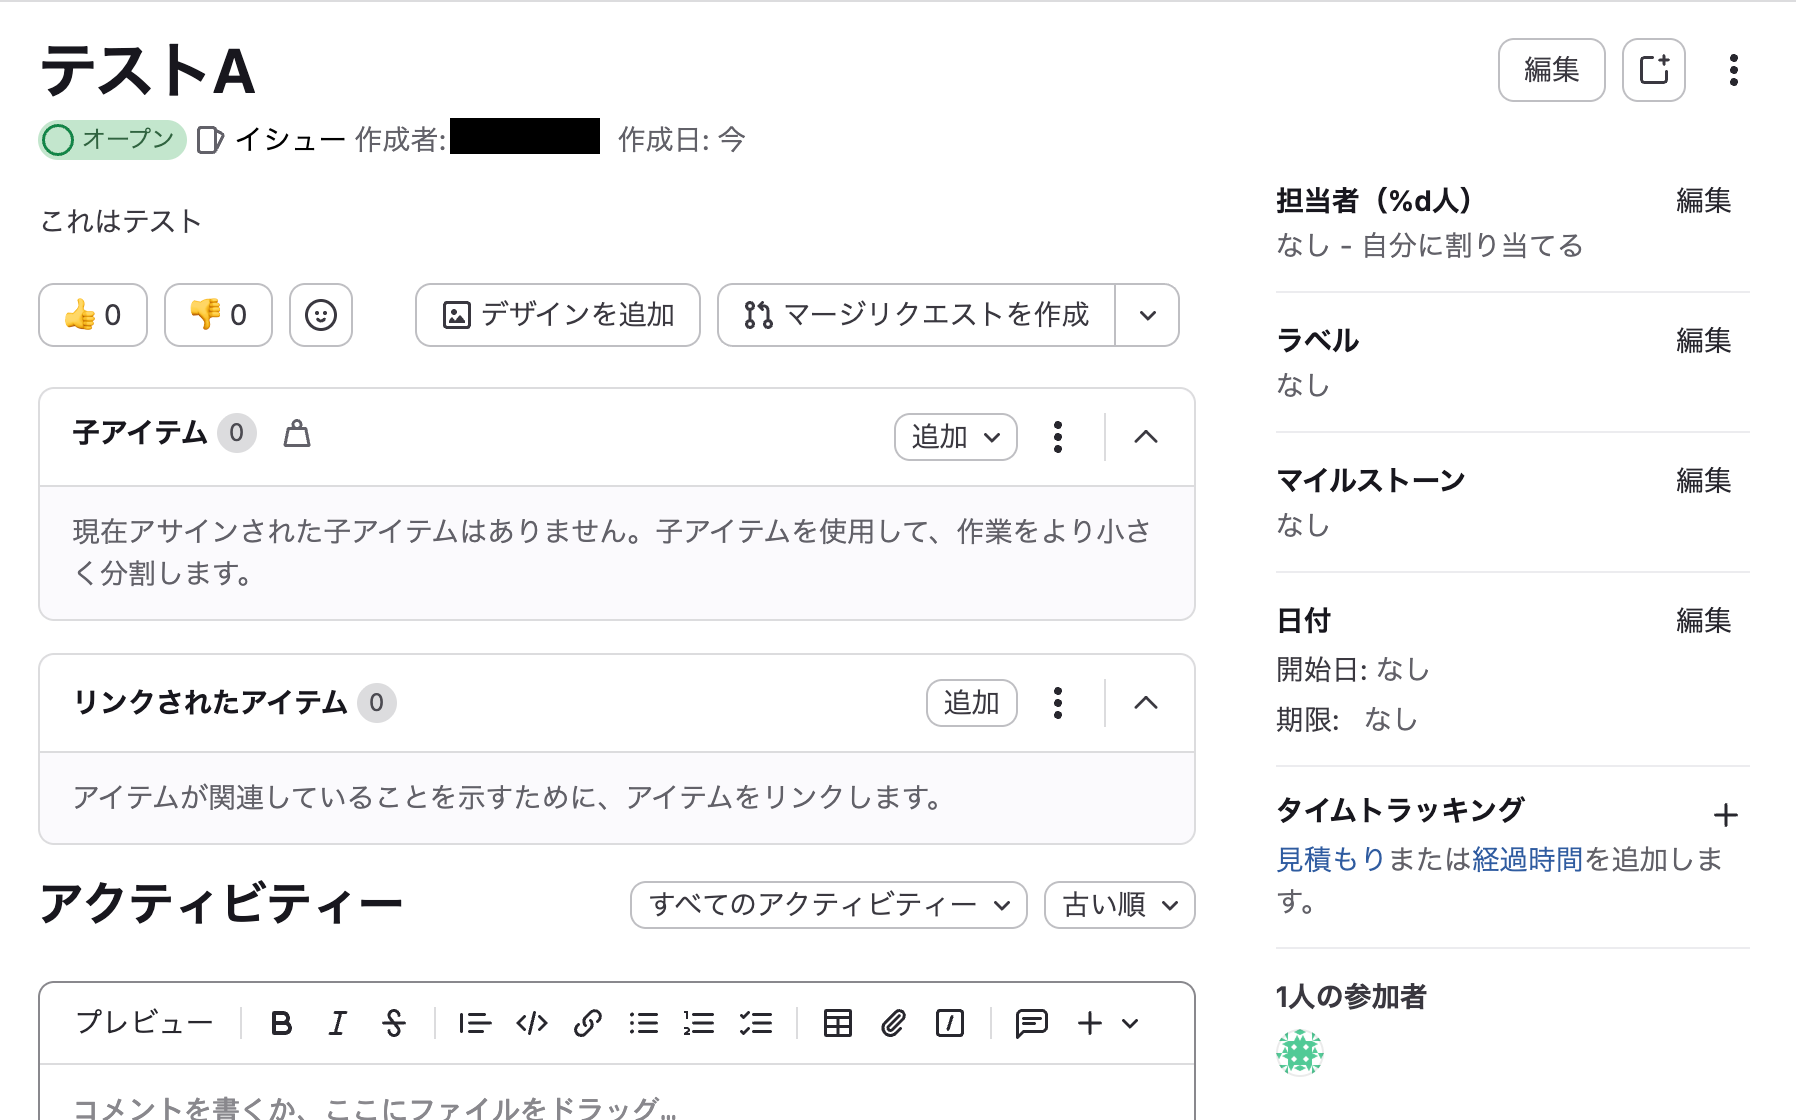The width and height of the screenshot is (1796, 1120).
Task: Open the more editor options plus dropdown
Action: click(x=1108, y=1023)
